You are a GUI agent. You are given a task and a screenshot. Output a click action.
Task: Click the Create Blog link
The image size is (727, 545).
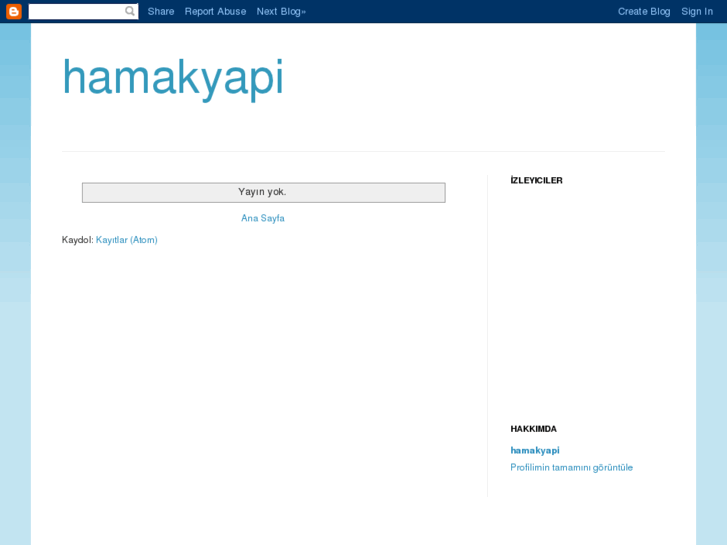[644, 11]
